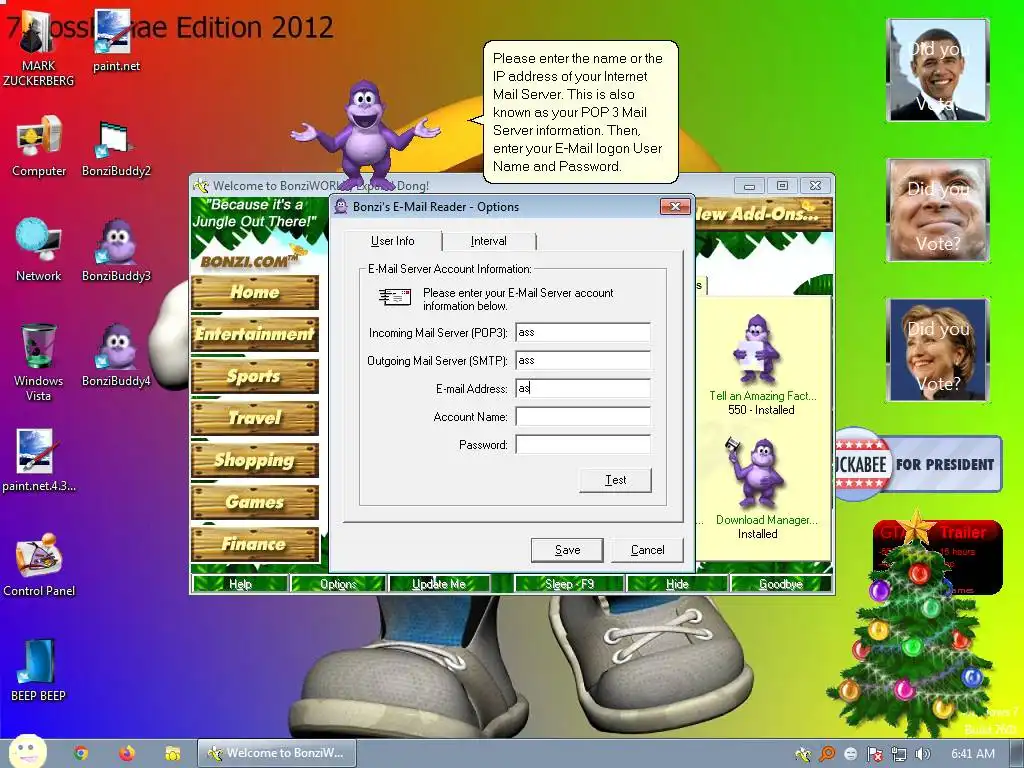
Task: Click Hide in BonziWORLD bottom bar
Action: (x=677, y=584)
